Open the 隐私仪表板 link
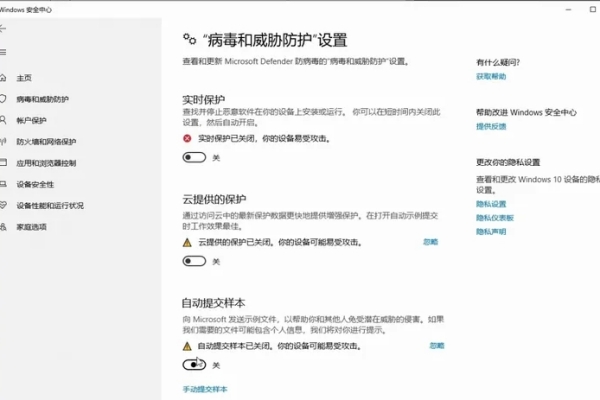 495,218
